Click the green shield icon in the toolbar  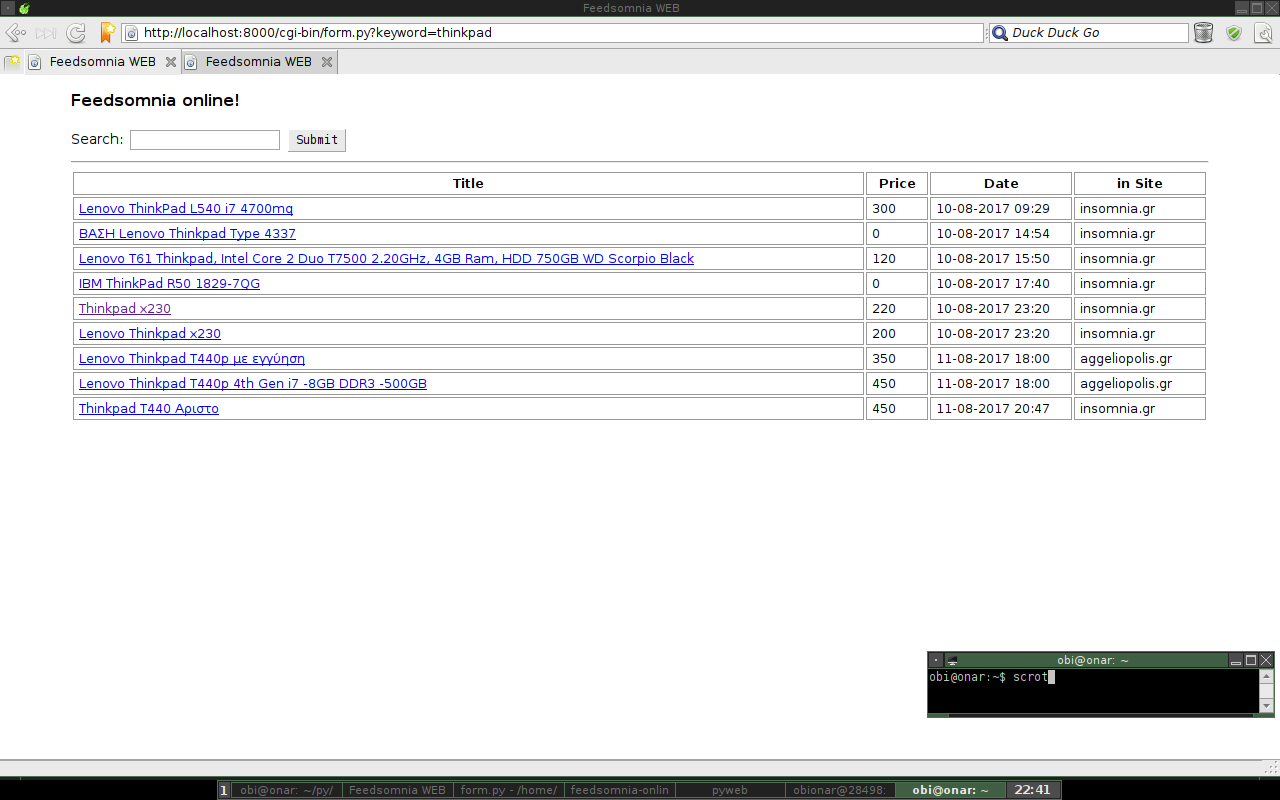[x=1234, y=33]
